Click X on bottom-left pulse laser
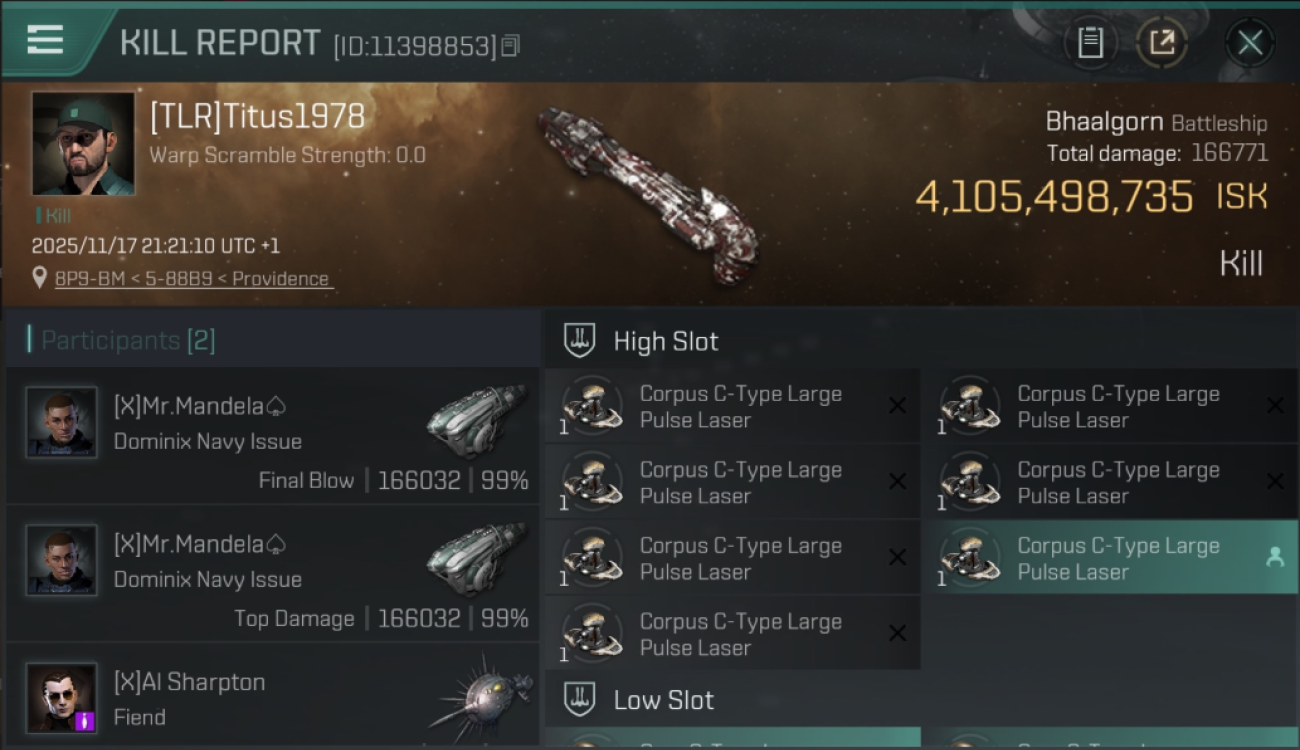Image resolution: width=1300 pixels, height=750 pixels. 898,633
